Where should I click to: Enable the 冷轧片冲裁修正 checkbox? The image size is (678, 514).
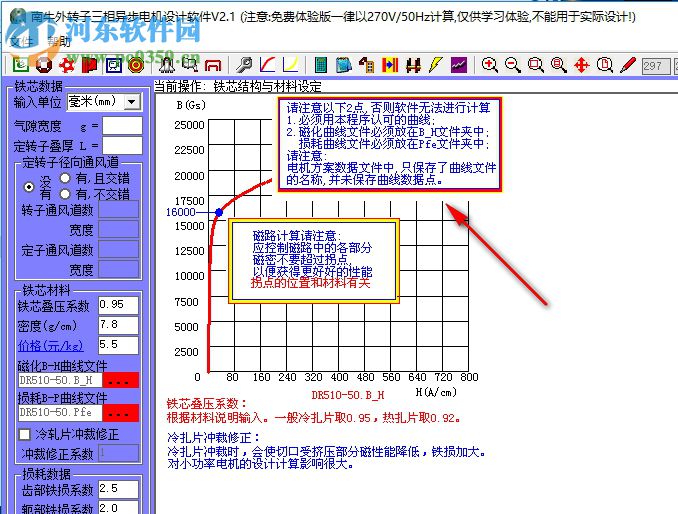pyautogui.click(x=25, y=434)
